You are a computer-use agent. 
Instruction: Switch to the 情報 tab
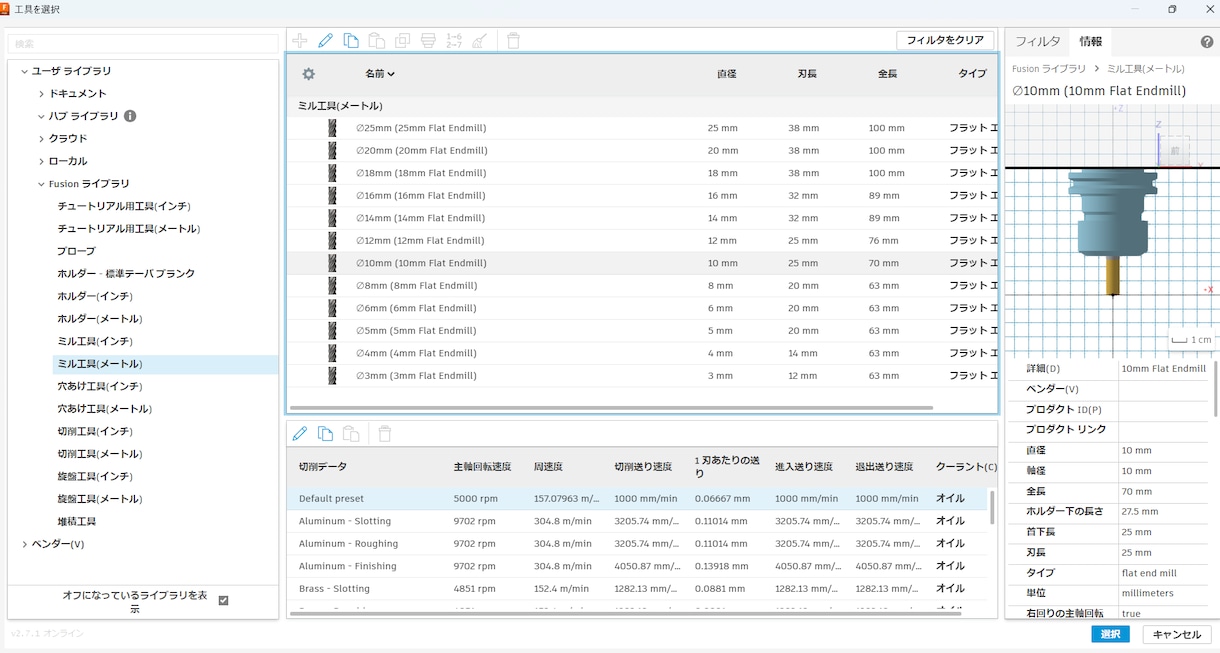pyautogui.click(x=1090, y=42)
